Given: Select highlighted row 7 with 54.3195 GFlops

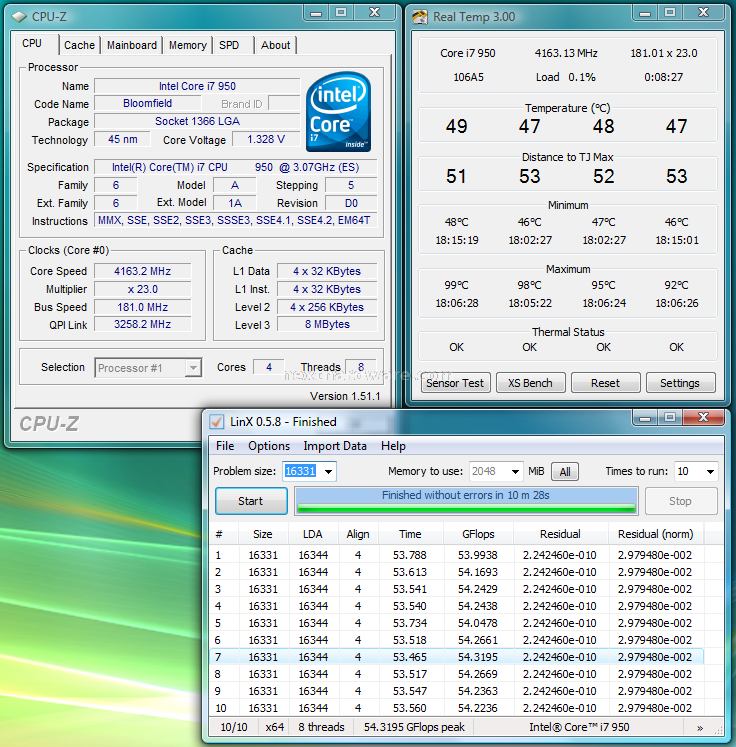Looking at the screenshot, I should pos(457,657).
